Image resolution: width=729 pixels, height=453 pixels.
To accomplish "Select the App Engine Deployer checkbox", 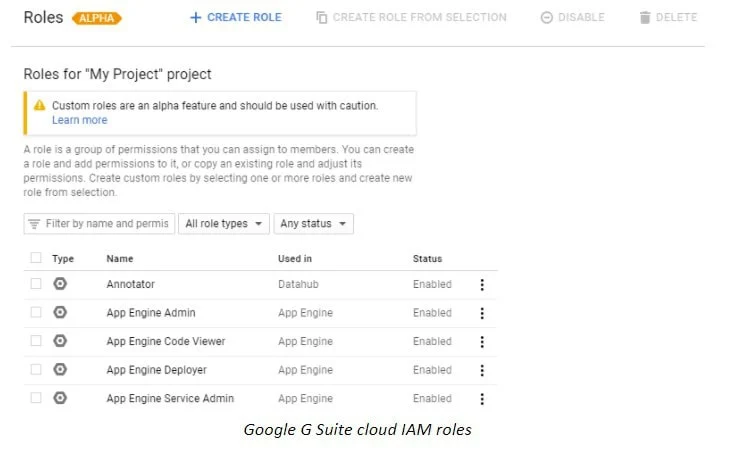I will pyautogui.click(x=36, y=369).
